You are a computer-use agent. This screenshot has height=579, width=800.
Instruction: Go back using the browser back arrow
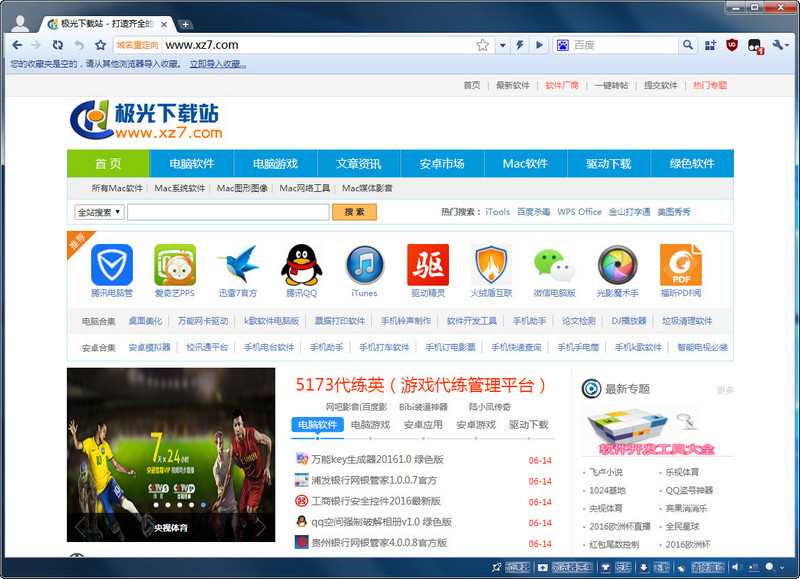point(17,45)
